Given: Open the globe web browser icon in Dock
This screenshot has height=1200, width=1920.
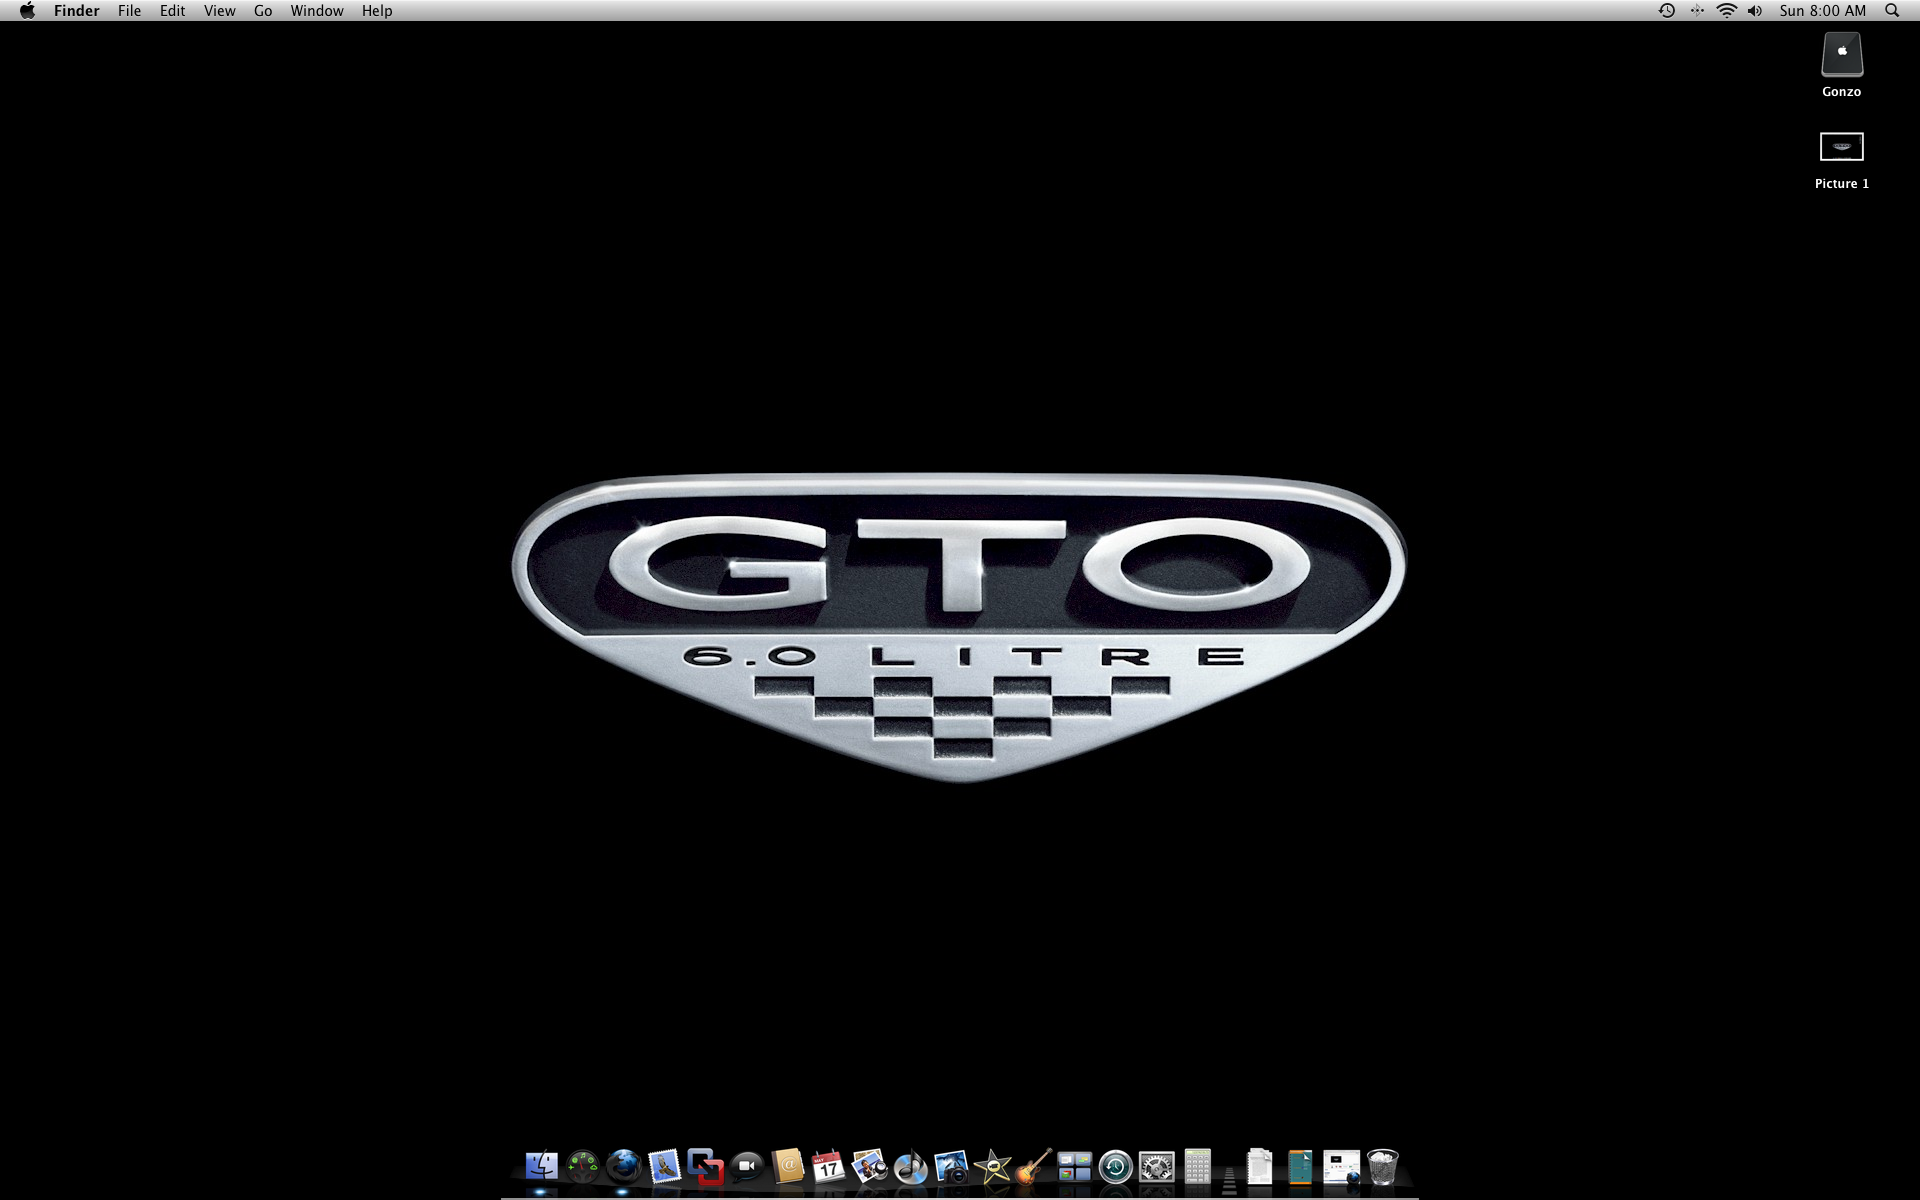Looking at the screenshot, I should [624, 1166].
